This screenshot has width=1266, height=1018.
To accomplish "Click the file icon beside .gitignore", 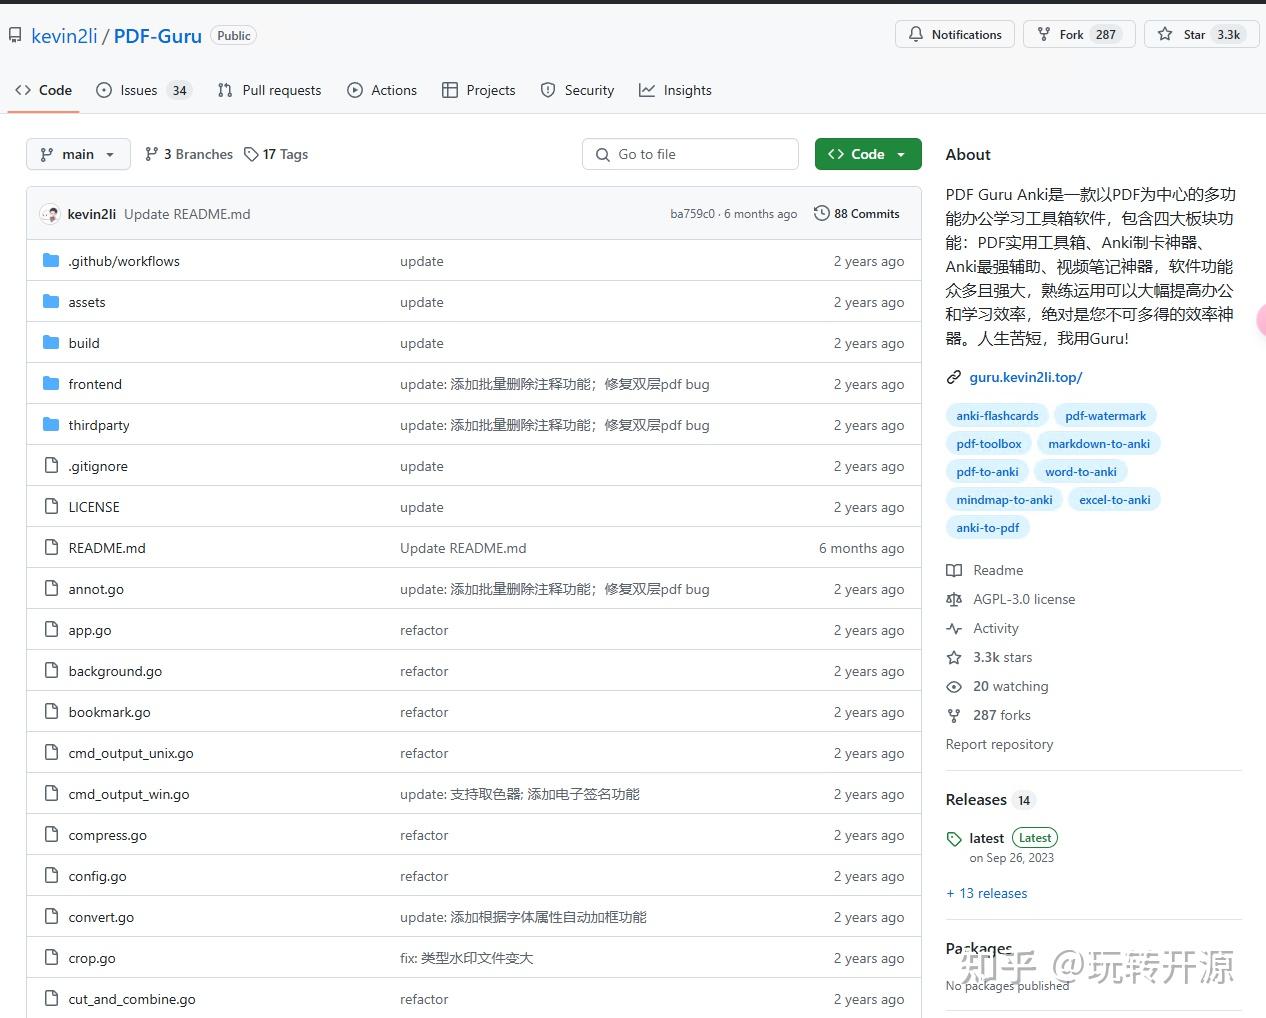I will (x=52, y=466).
